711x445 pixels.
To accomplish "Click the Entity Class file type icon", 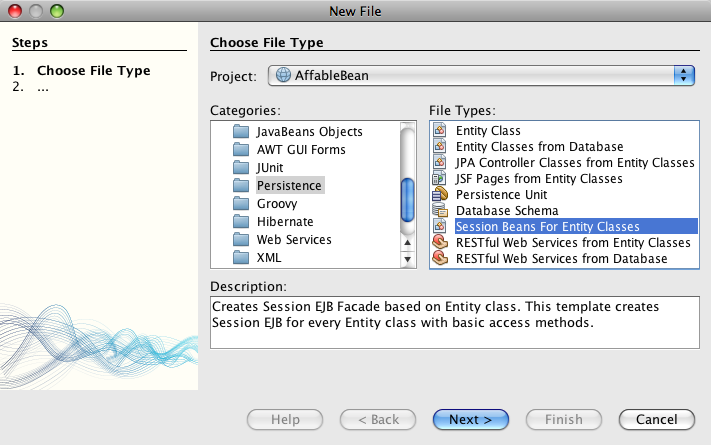I will tap(439, 131).
